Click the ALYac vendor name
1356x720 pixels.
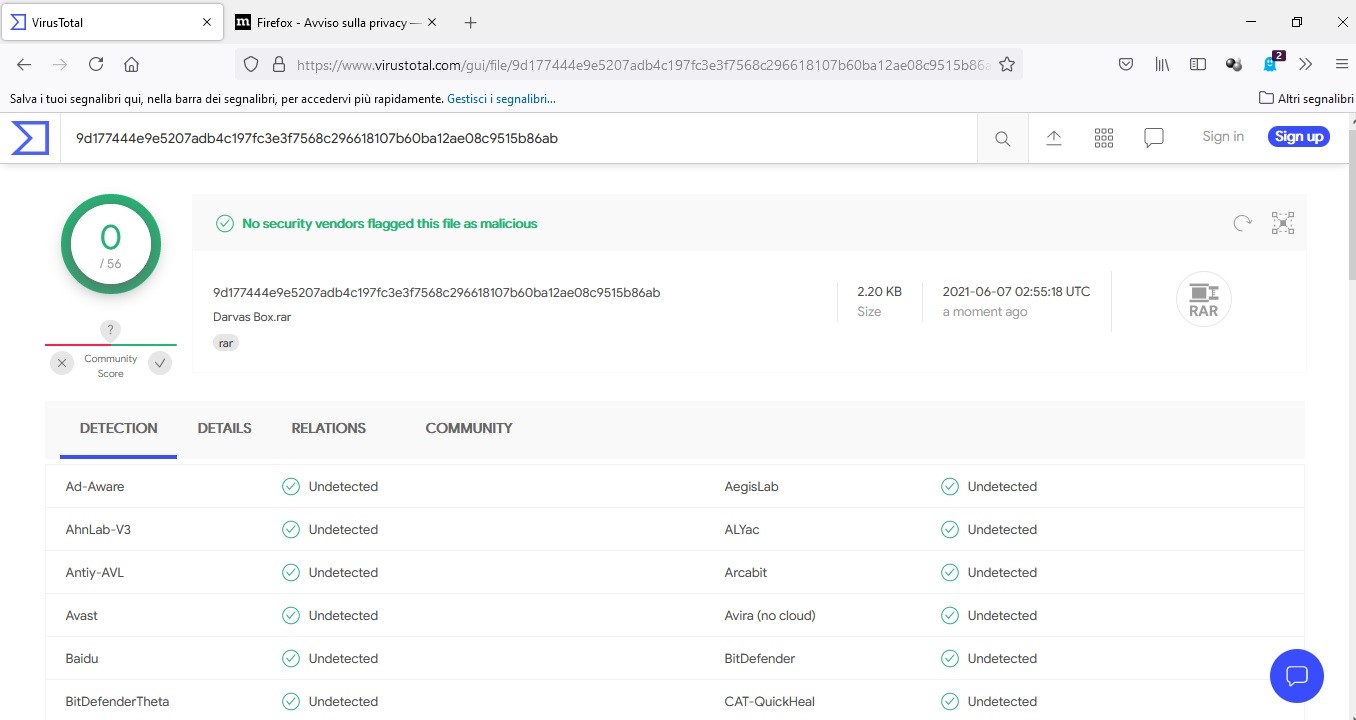click(x=743, y=530)
